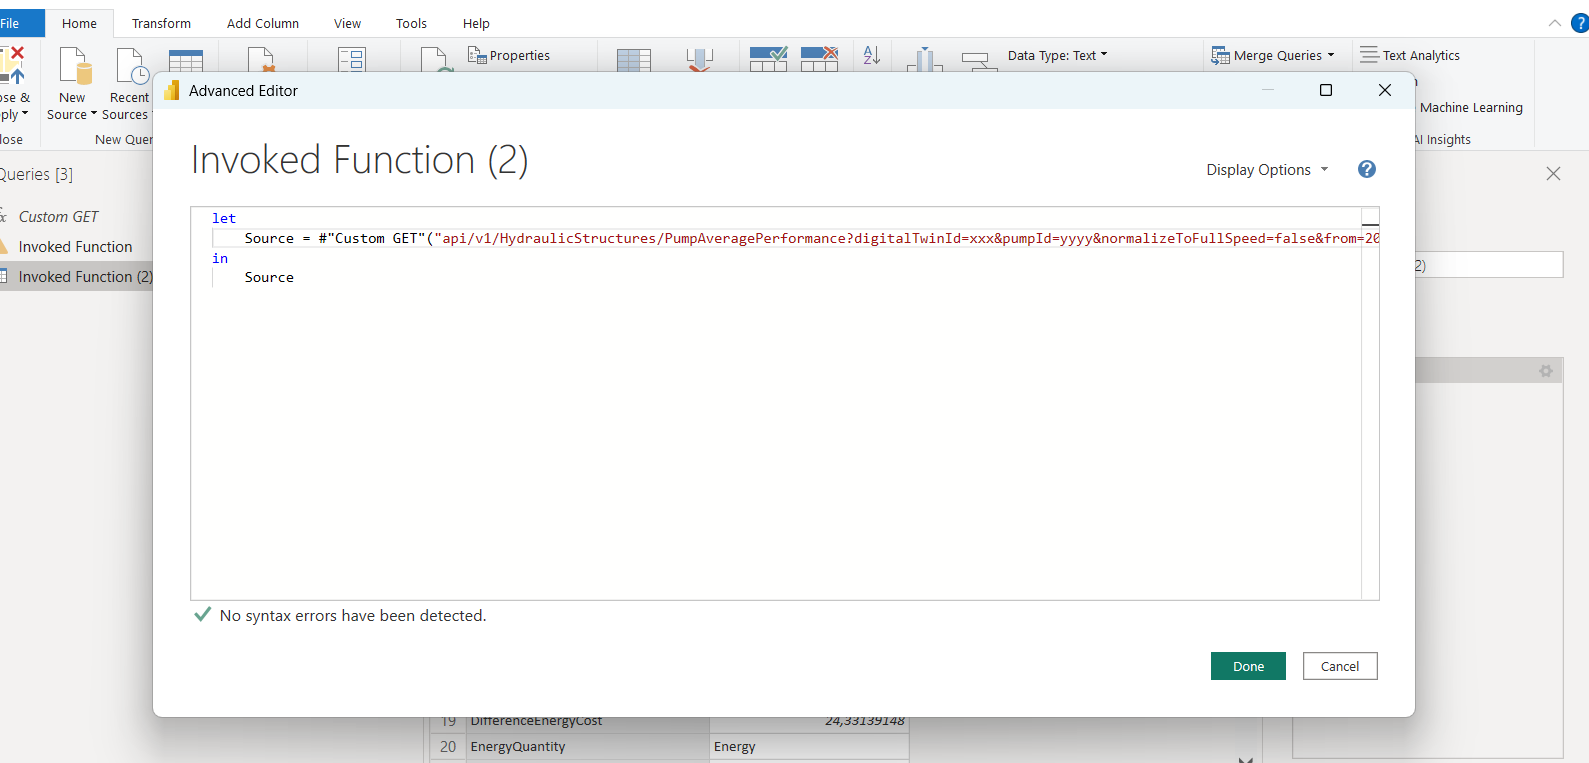Collapse the ribbon with the chevron
Screen dimensions: 1589x763
point(1554,23)
